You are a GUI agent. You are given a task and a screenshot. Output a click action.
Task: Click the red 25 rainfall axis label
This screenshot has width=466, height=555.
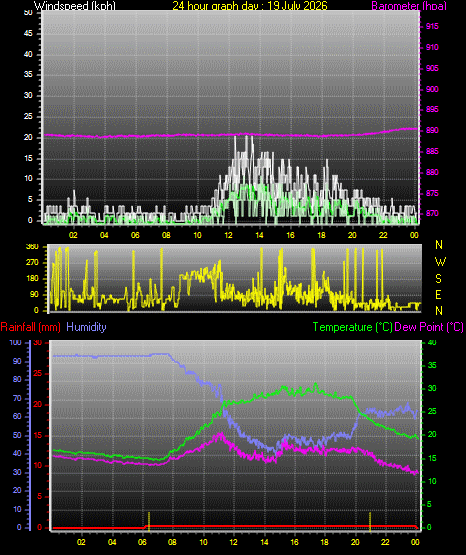click(x=38, y=373)
